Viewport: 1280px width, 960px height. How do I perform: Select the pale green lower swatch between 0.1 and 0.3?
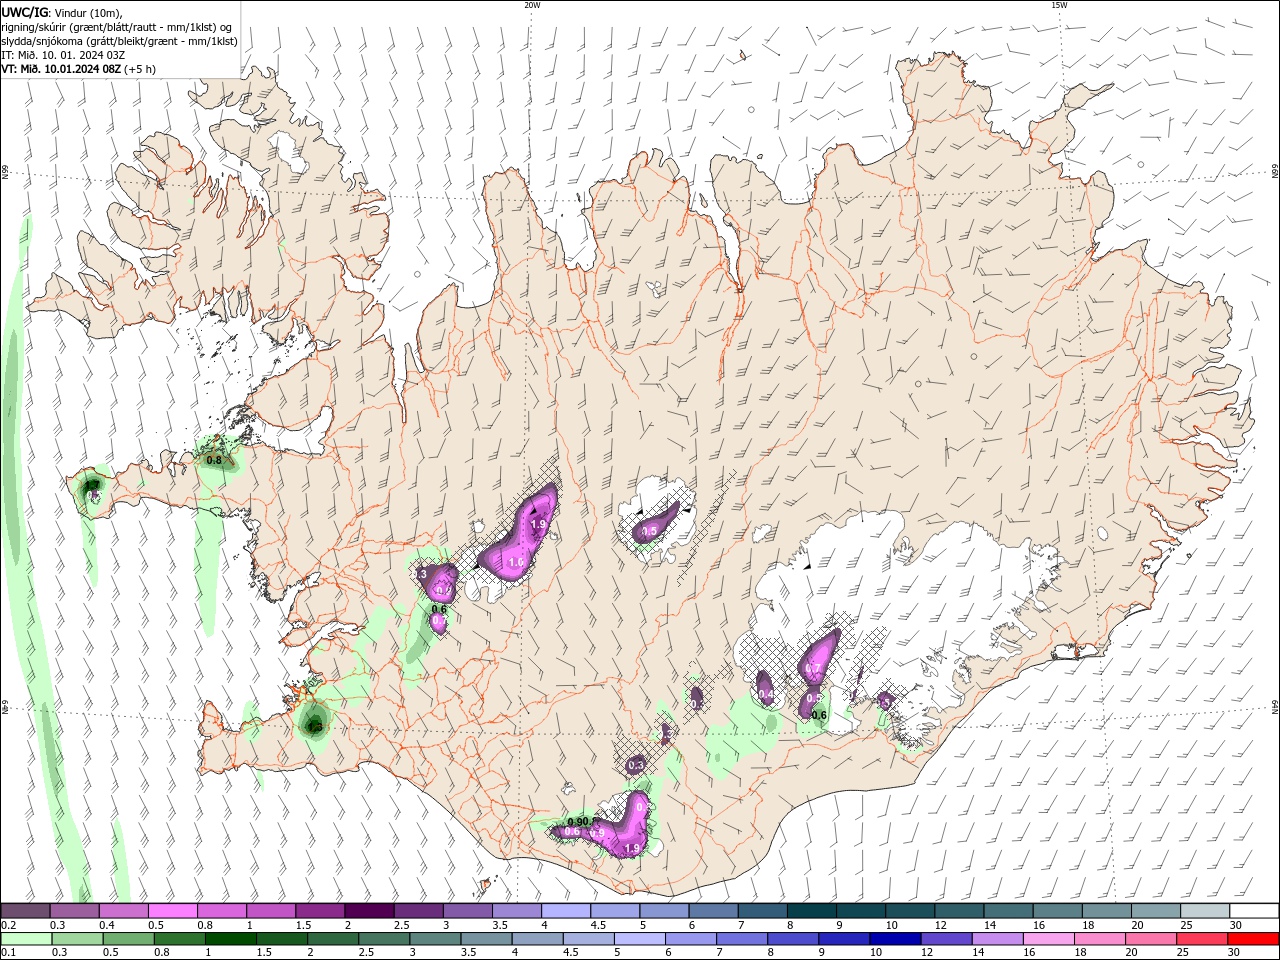[26, 939]
